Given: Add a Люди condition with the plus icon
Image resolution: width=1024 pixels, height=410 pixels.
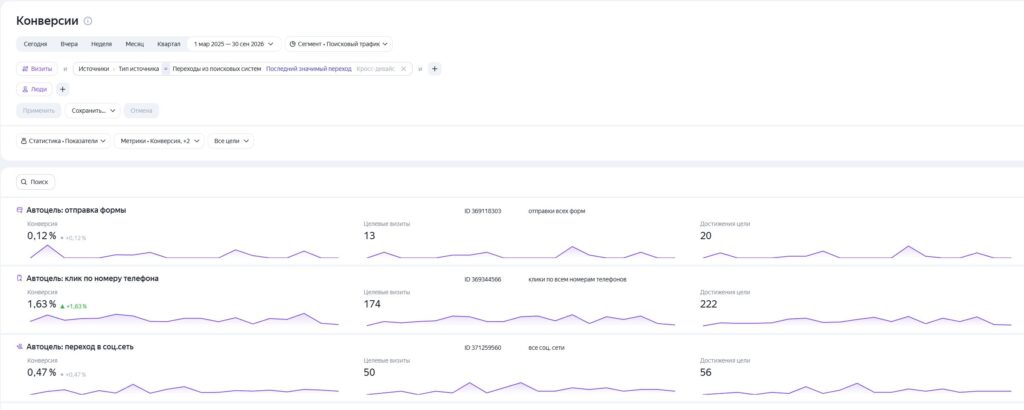Looking at the screenshot, I should (63, 89).
